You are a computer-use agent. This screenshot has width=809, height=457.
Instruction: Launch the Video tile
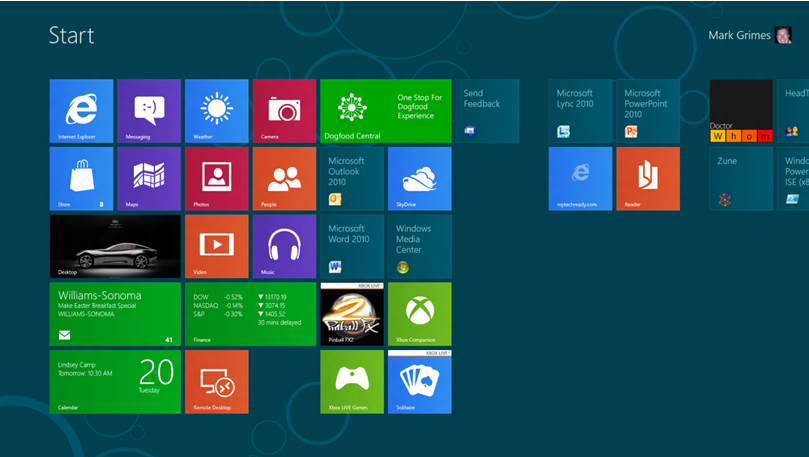click(x=217, y=247)
